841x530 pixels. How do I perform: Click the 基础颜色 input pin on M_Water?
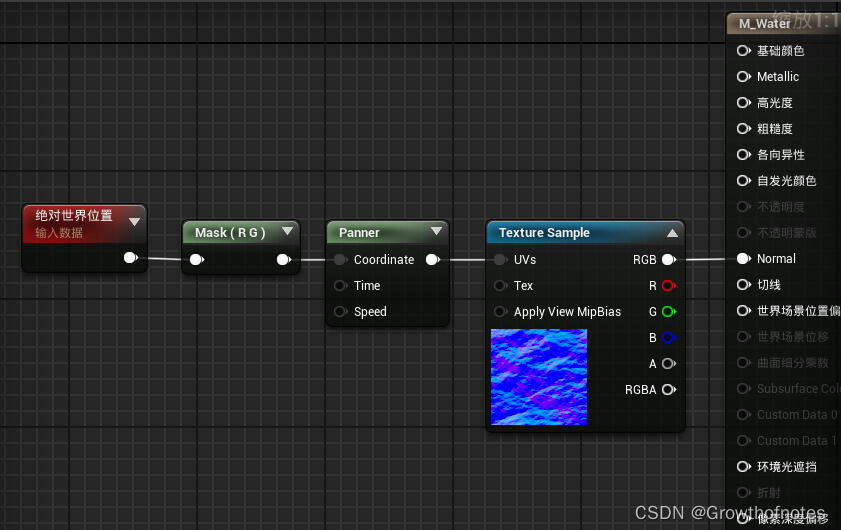click(x=743, y=50)
